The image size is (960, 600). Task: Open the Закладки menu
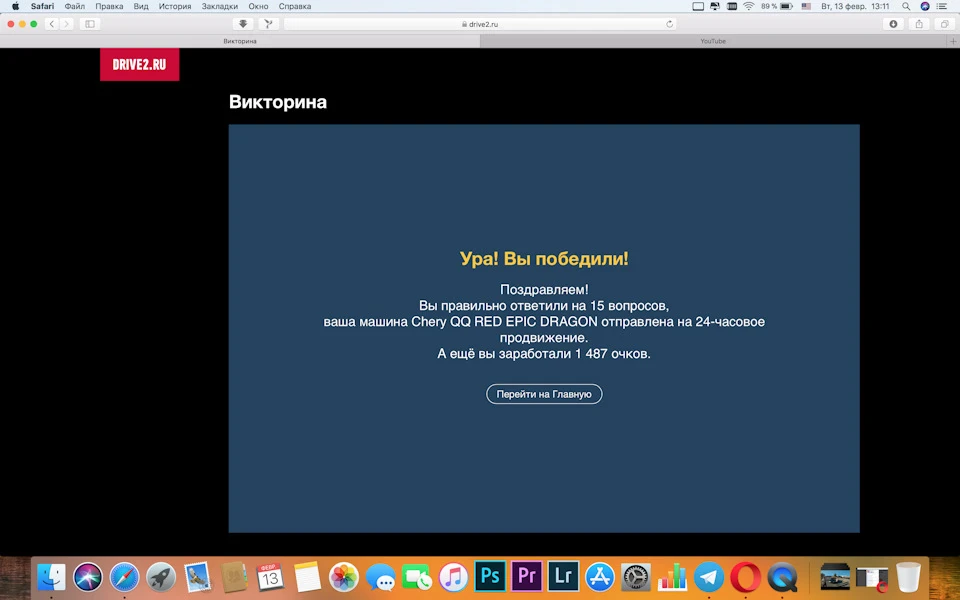coord(220,6)
